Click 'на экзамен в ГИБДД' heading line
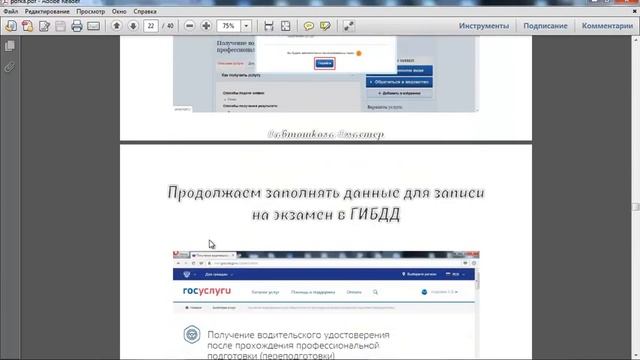Viewport: 640px width, 360px height. (326, 214)
